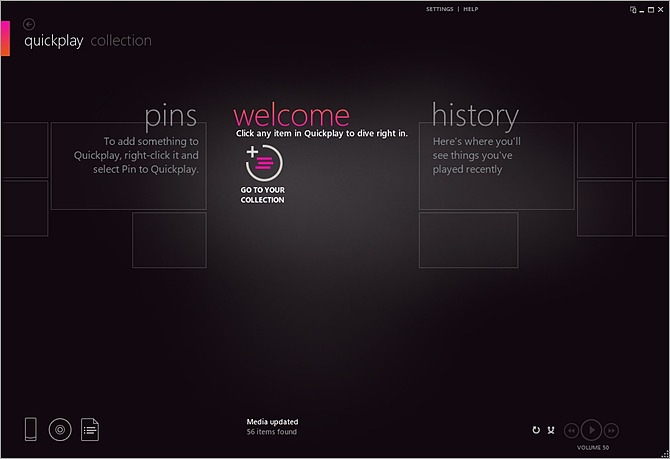Click the '56 items found' status
This screenshot has width=670, height=459.
[271, 432]
